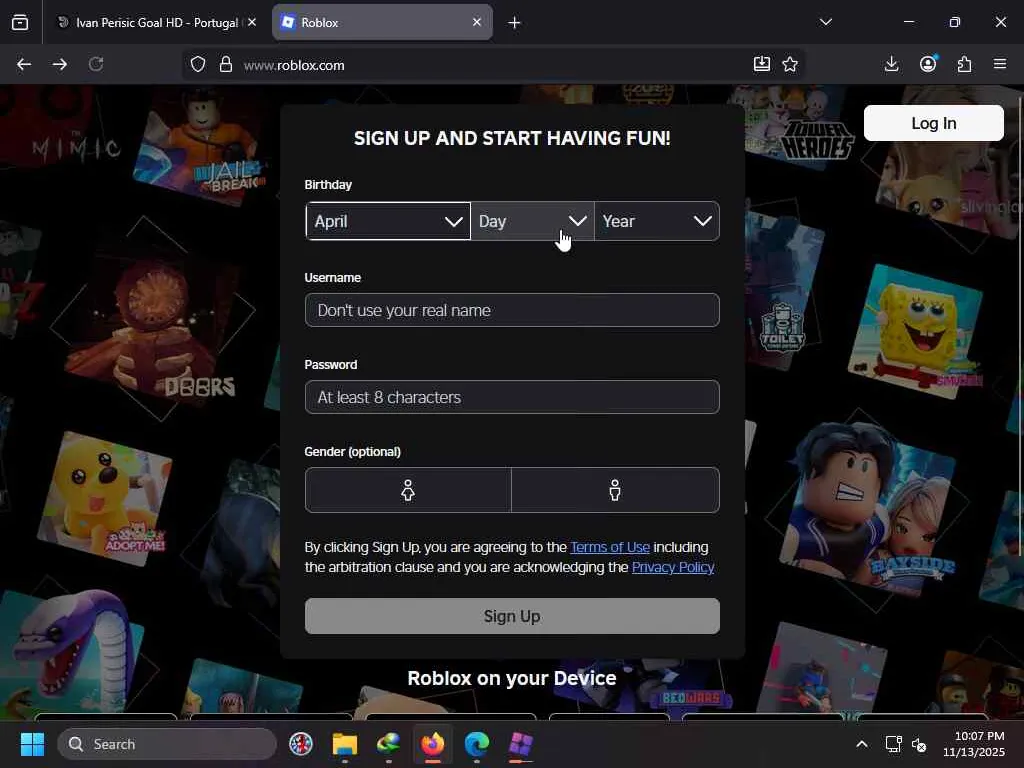The image size is (1024, 768).
Task: Open the taskbar app between Explorer and Firefox
Action: (389, 744)
